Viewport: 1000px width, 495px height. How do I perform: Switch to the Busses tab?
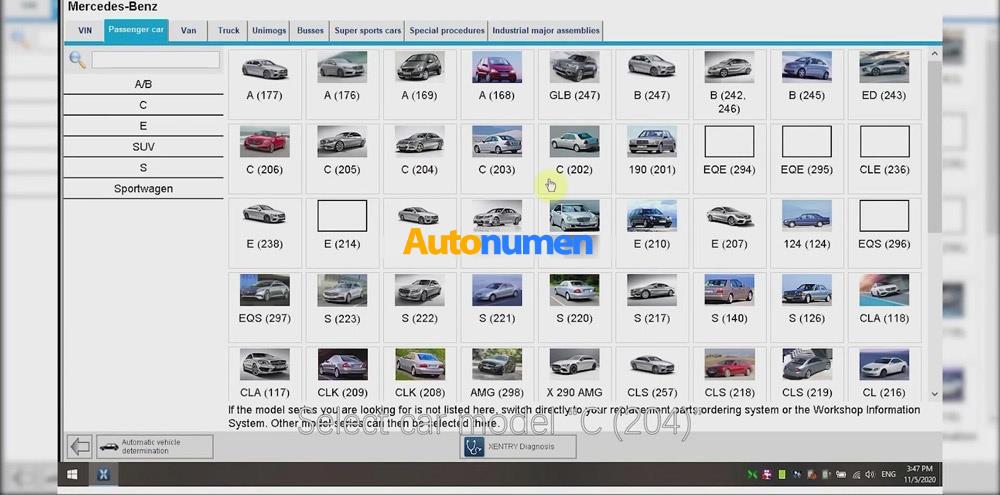coord(311,30)
